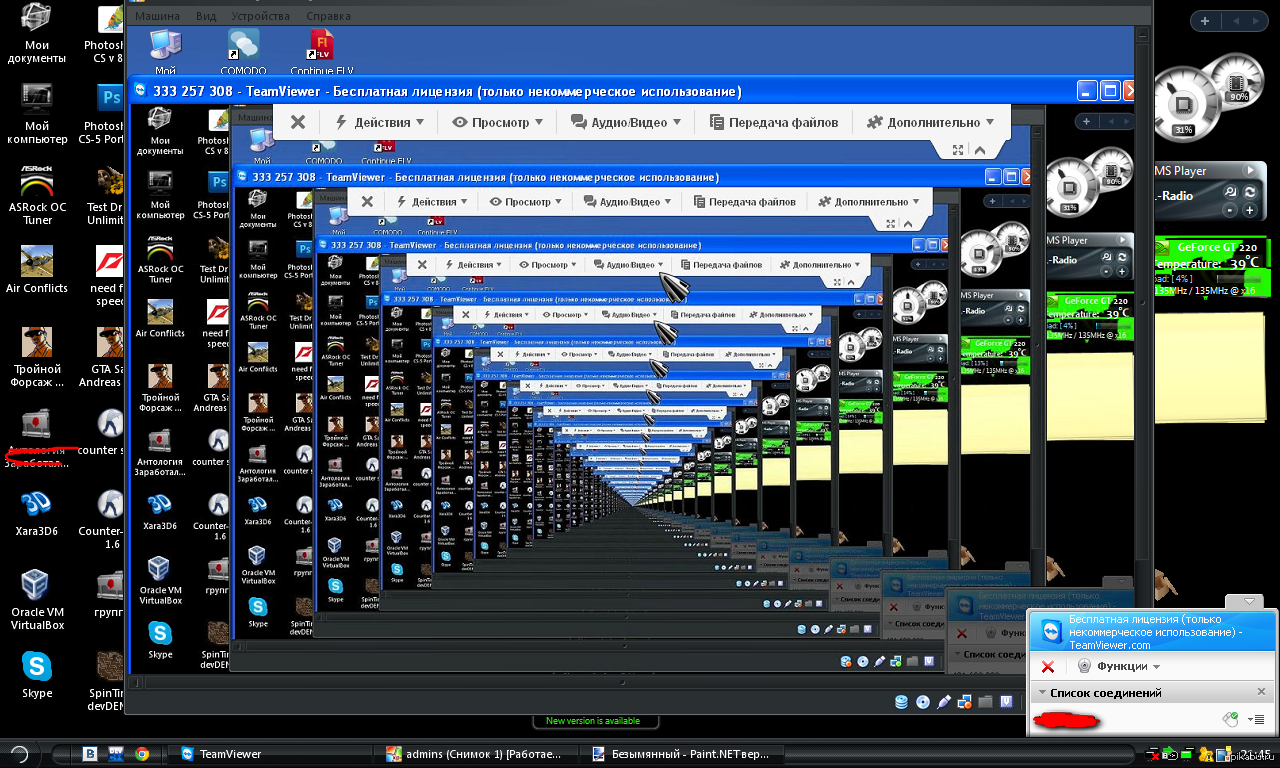The image size is (1280, 768).
Task: Switch to TeamViewer taskbar button
Action: click(x=270, y=754)
